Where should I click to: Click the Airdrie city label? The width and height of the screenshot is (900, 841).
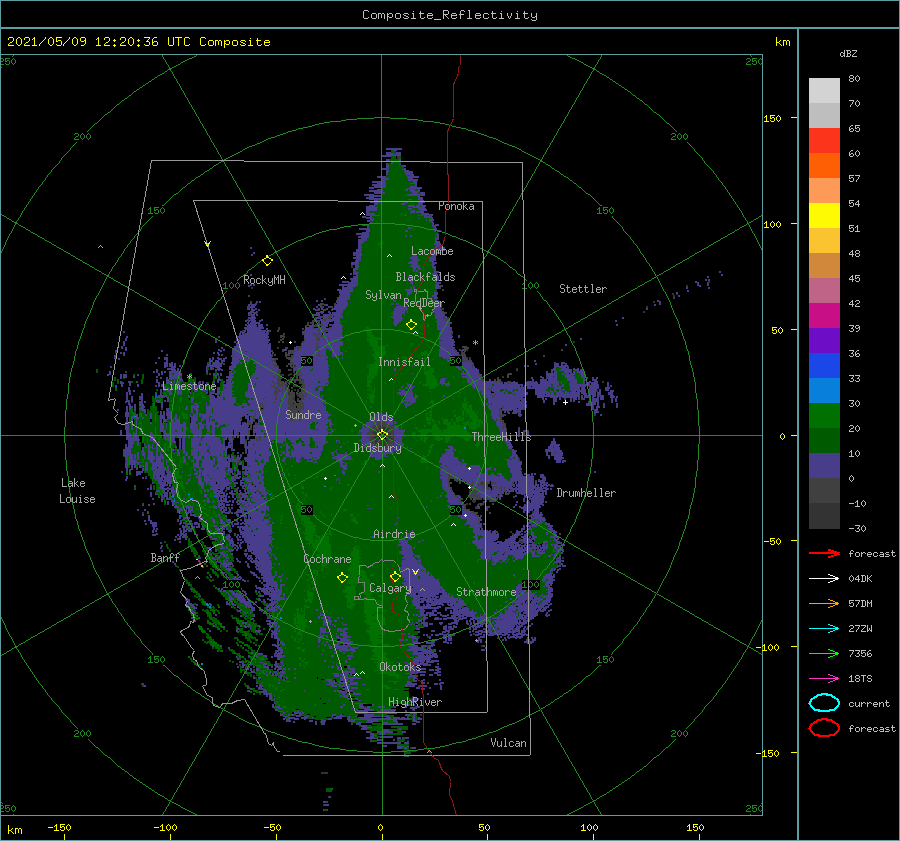click(394, 534)
